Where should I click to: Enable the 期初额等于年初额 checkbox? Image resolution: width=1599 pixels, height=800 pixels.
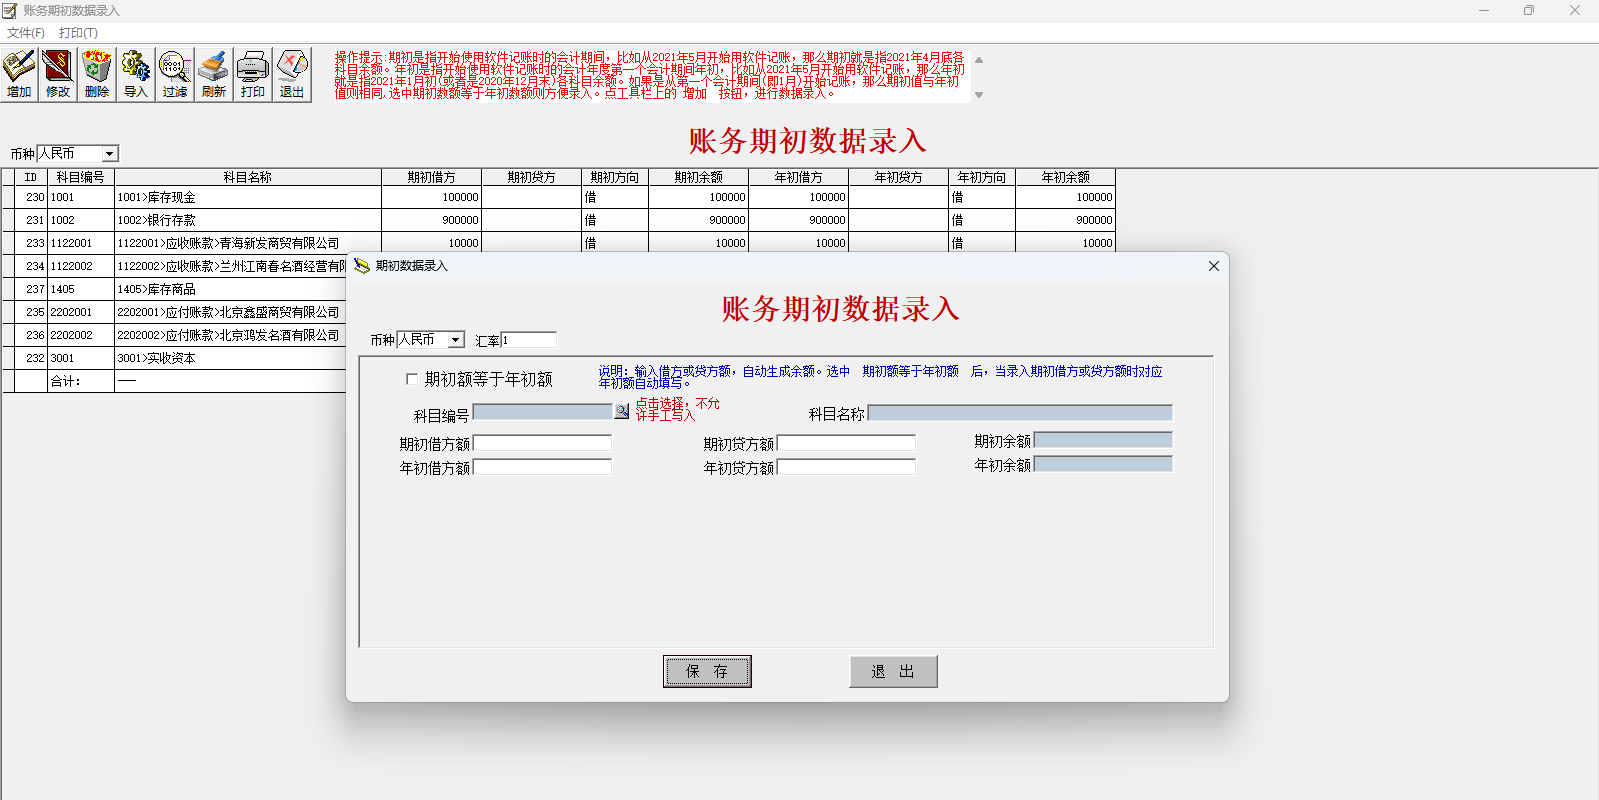pos(412,379)
